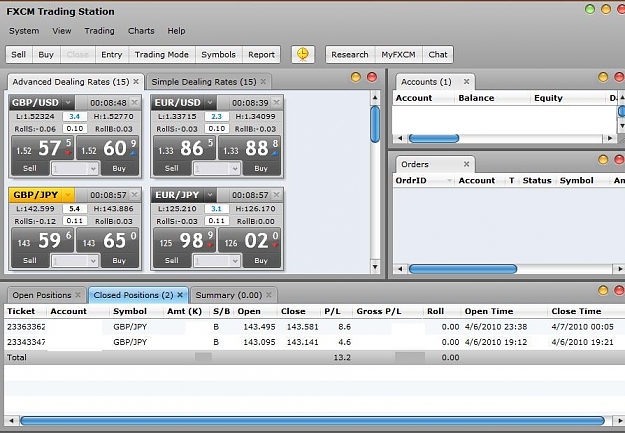Open the Help menu
This screenshot has width=625, height=433.
[x=176, y=31]
